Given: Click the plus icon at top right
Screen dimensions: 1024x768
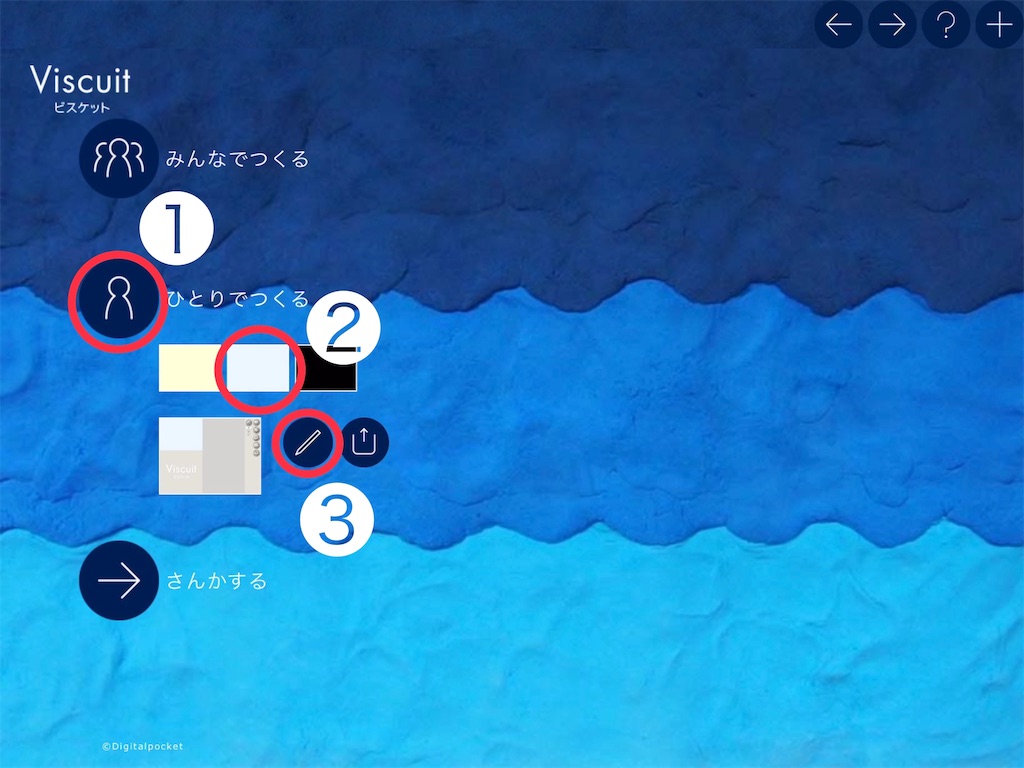Looking at the screenshot, I should (x=999, y=24).
